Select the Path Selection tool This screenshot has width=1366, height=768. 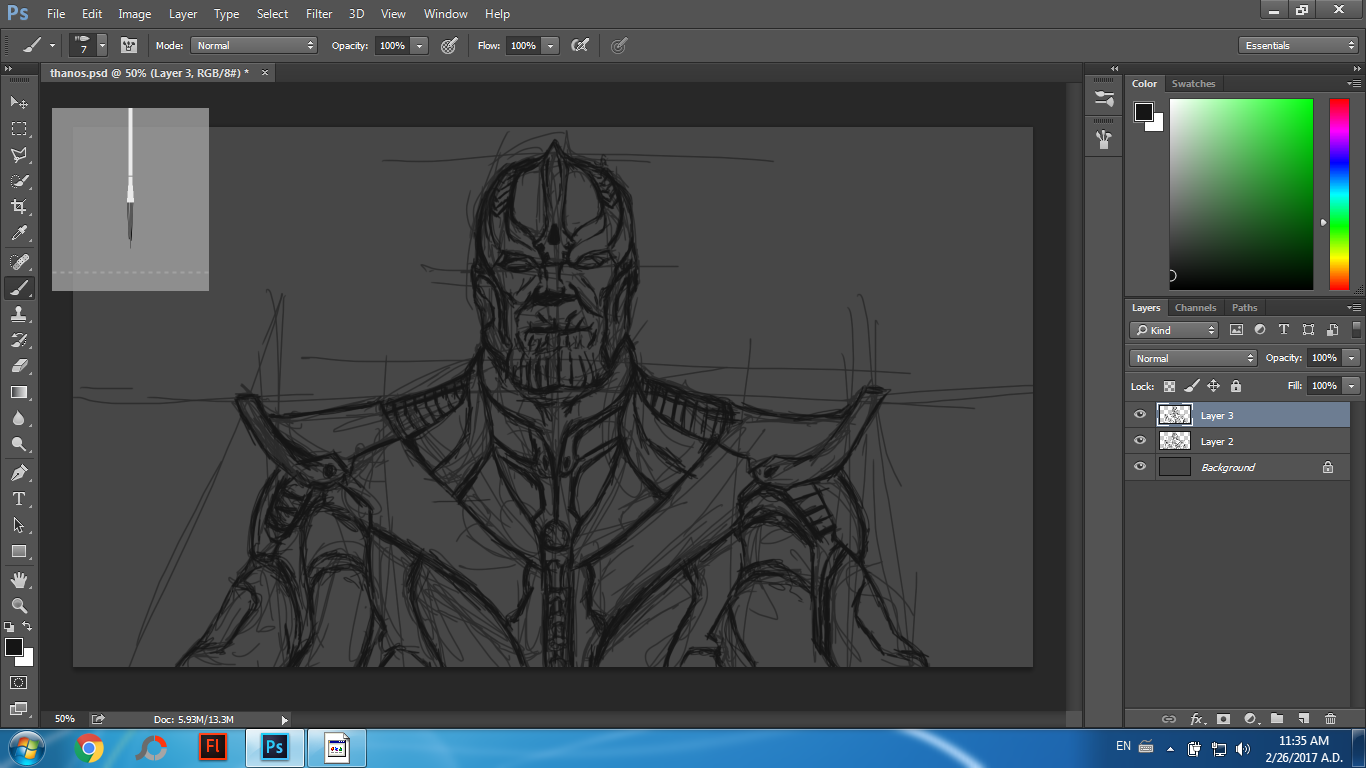(19, 525)
